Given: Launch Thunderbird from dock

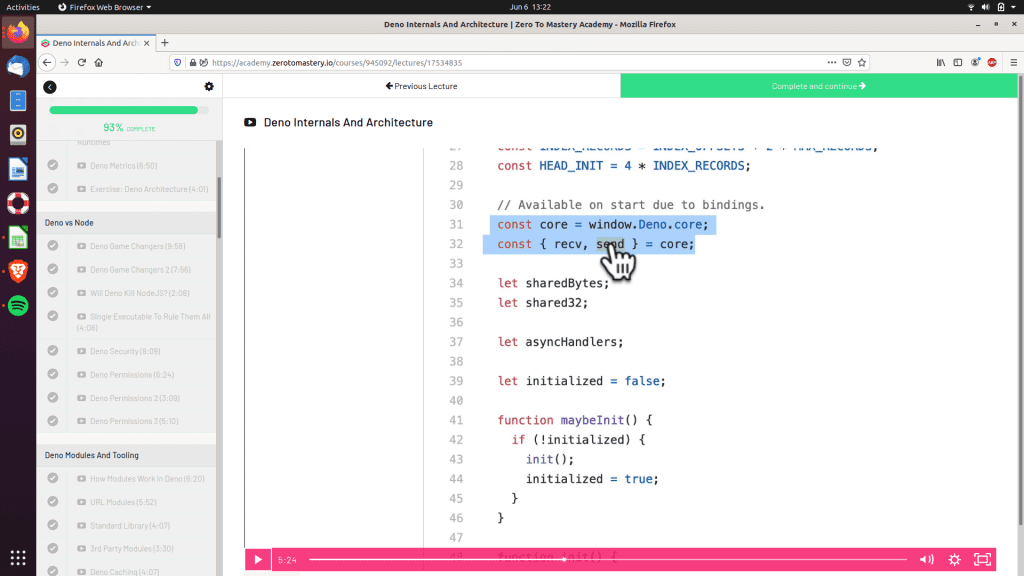Looking at the screenshot, I should coord(18,67).
